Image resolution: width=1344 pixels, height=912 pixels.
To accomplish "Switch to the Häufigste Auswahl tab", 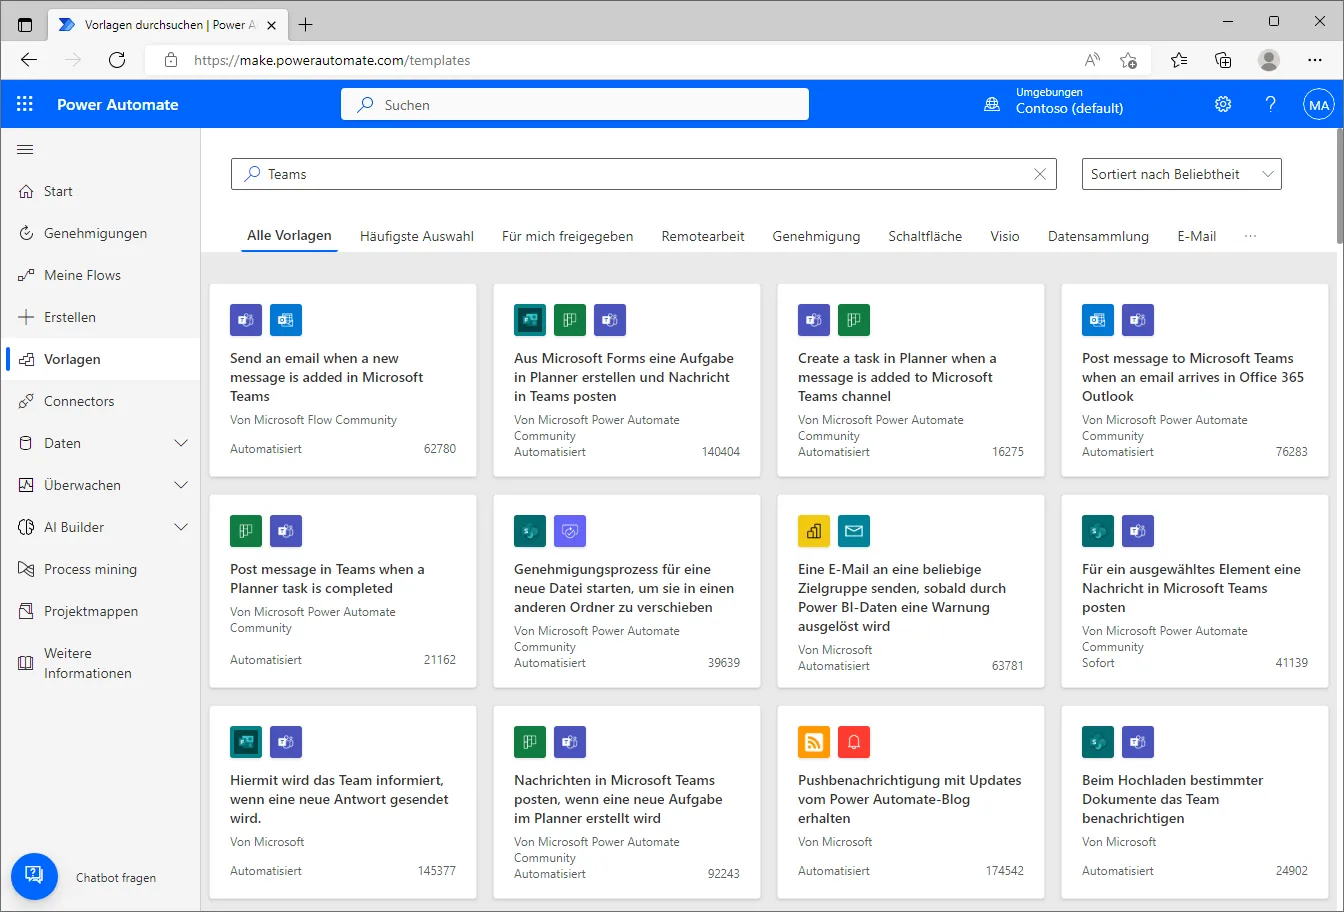I will tap(417, 236).
